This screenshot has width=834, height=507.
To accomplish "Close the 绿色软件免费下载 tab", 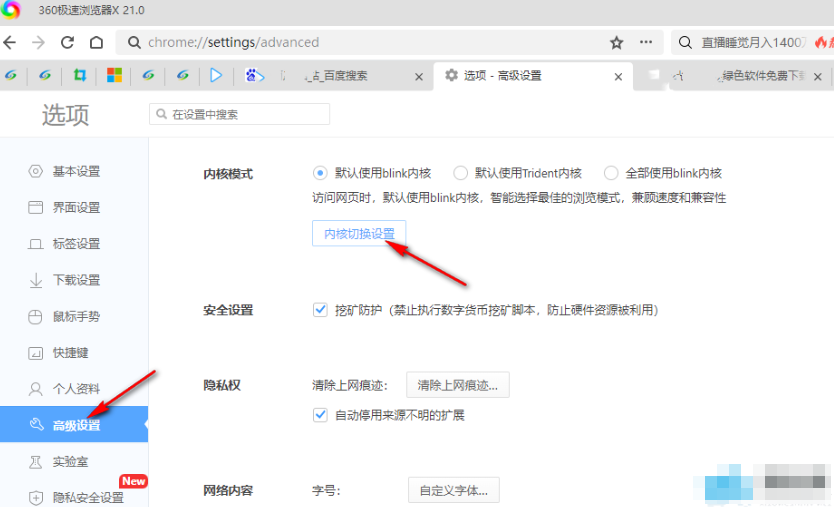I will 818,77.
